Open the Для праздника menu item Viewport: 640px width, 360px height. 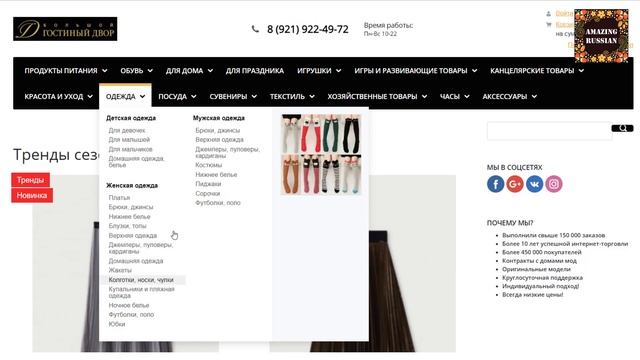tap(255, 71)
